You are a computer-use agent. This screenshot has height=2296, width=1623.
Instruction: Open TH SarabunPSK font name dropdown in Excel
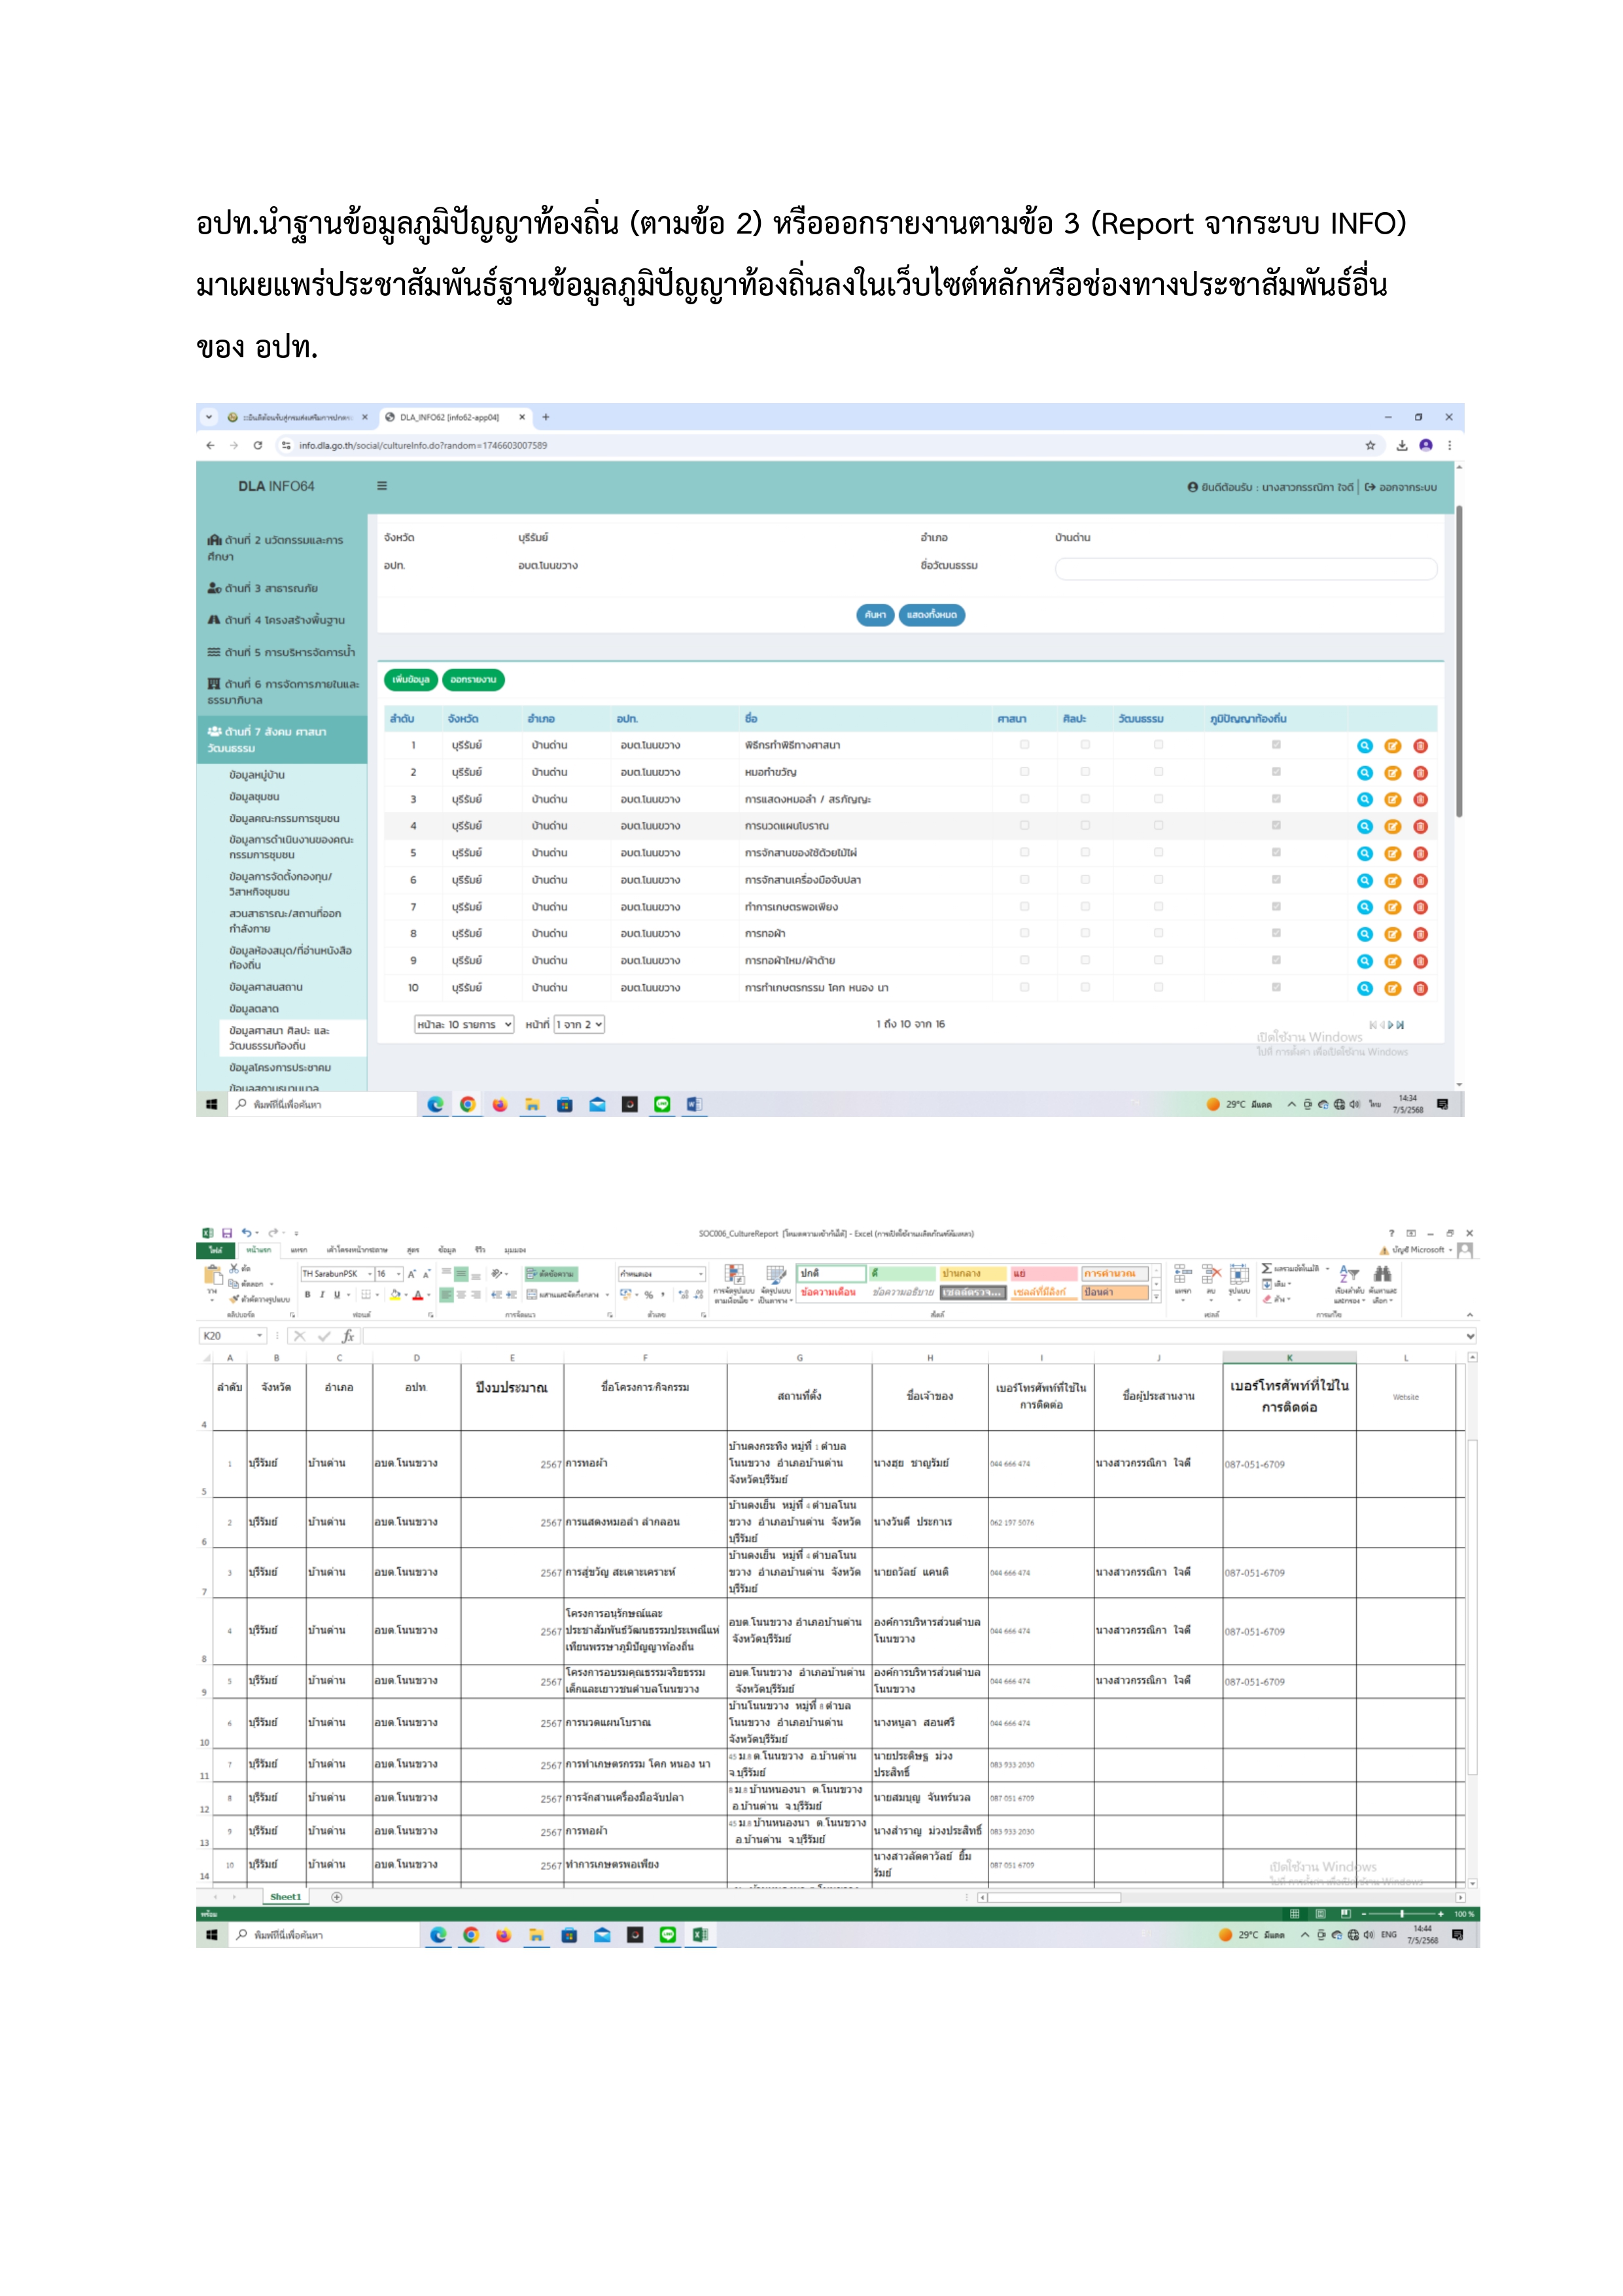pyautogui.click(x=369, y=1274)
